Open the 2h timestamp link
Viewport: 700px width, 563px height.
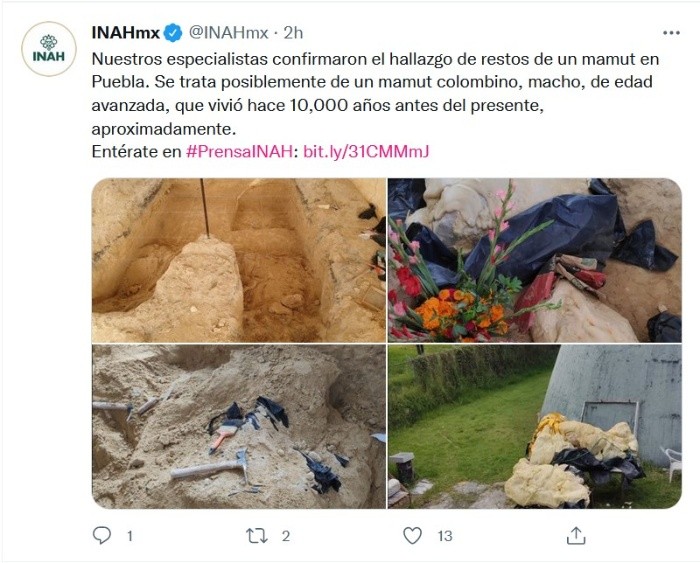(x=293, y=33)
